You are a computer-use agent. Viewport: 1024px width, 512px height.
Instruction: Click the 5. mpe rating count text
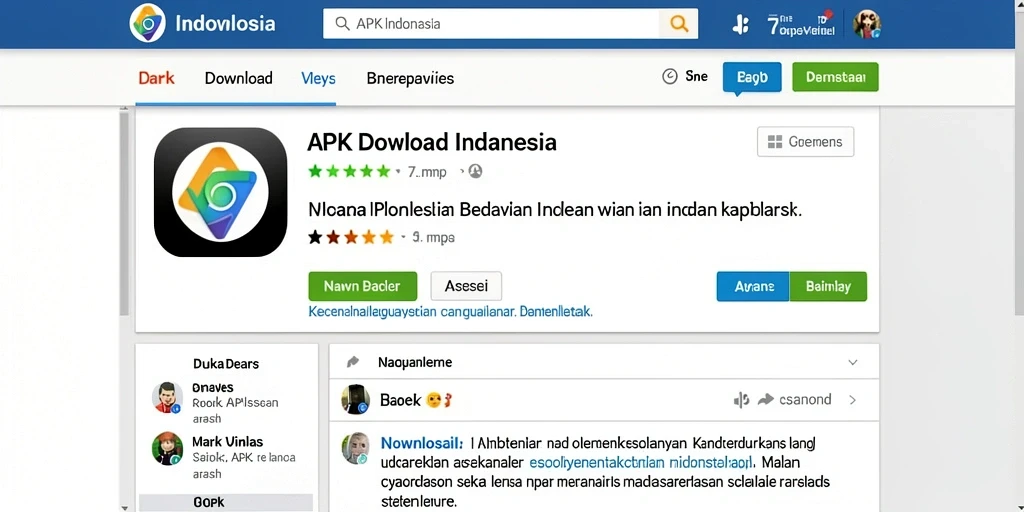434,238
